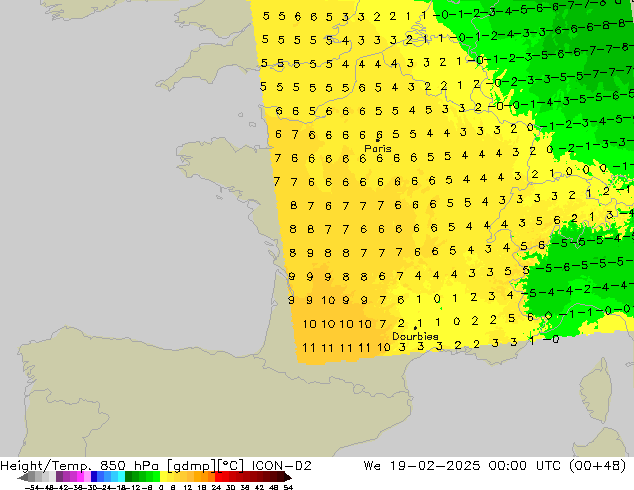634x490 pixels.
Task: Select the black dot marker above Paris label
Action: [378, 140]
